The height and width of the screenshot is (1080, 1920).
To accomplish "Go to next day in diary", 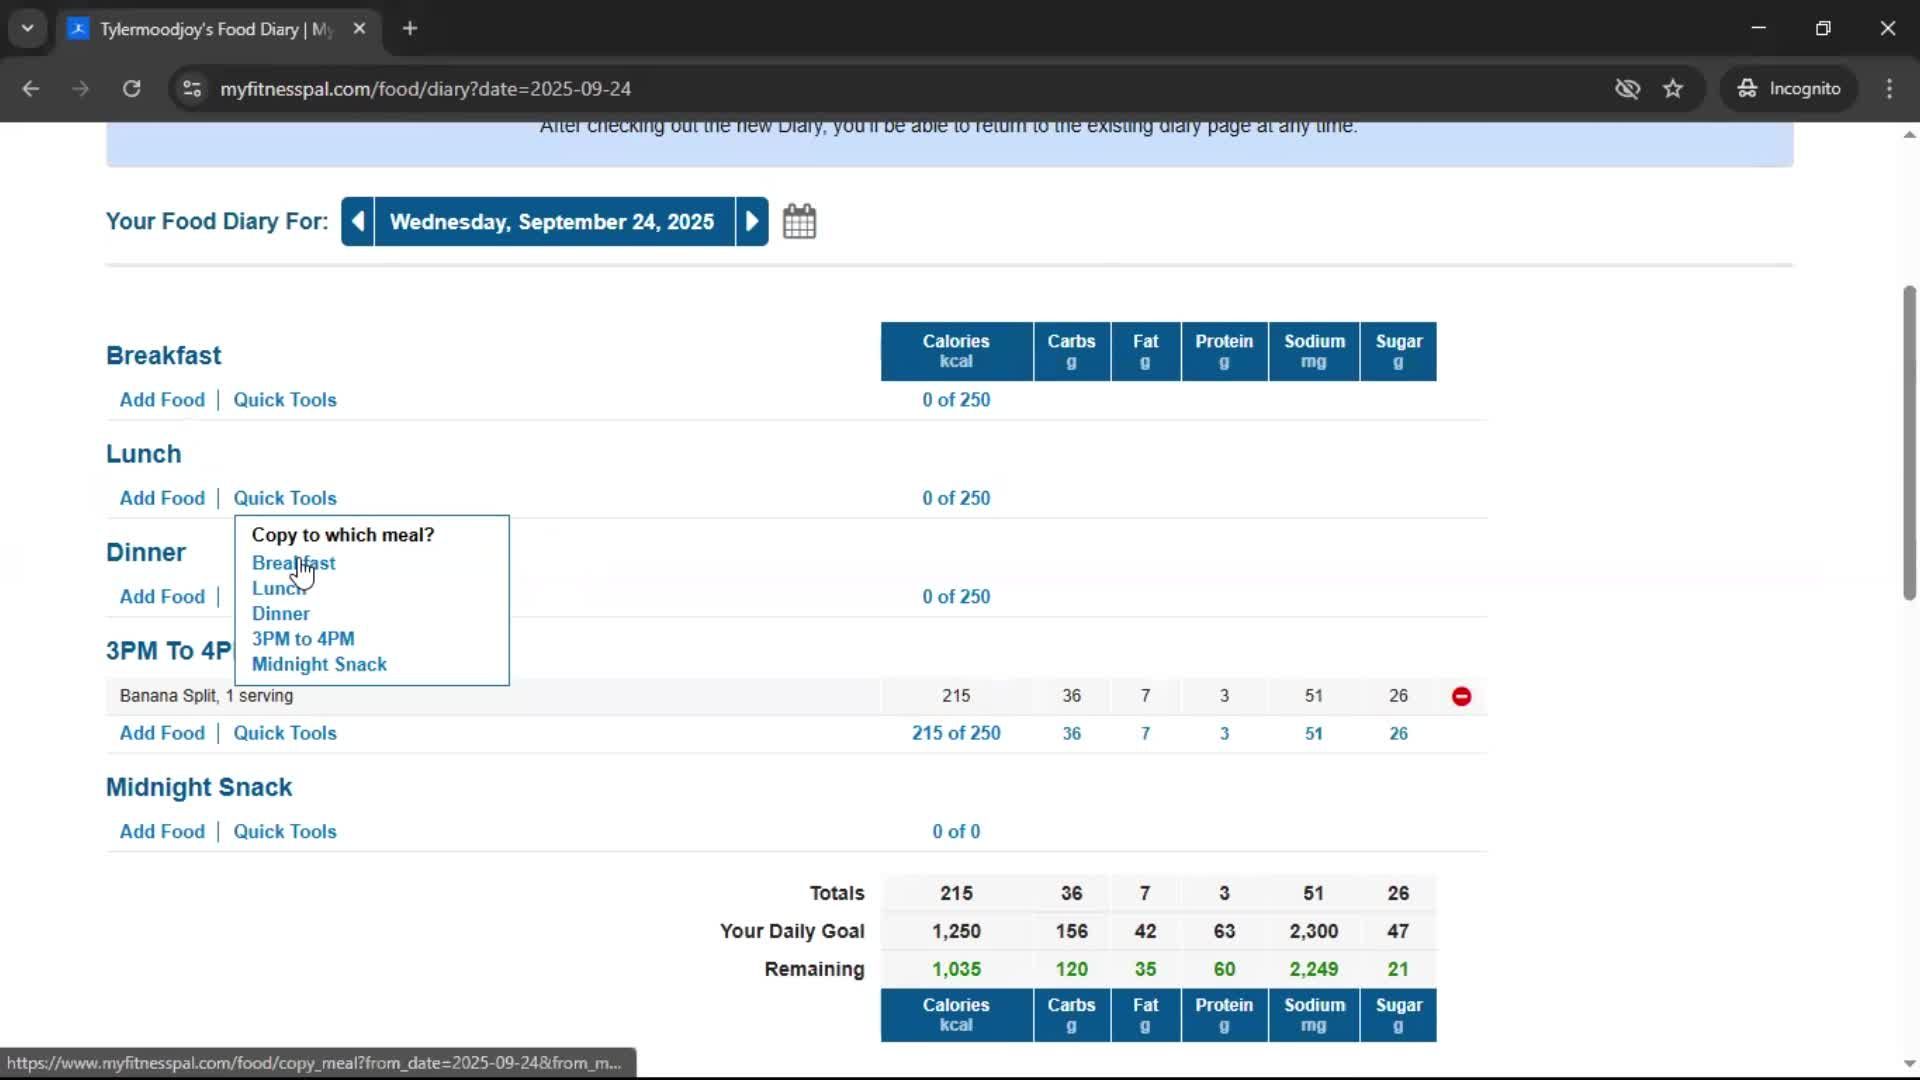I will (752, 221).
